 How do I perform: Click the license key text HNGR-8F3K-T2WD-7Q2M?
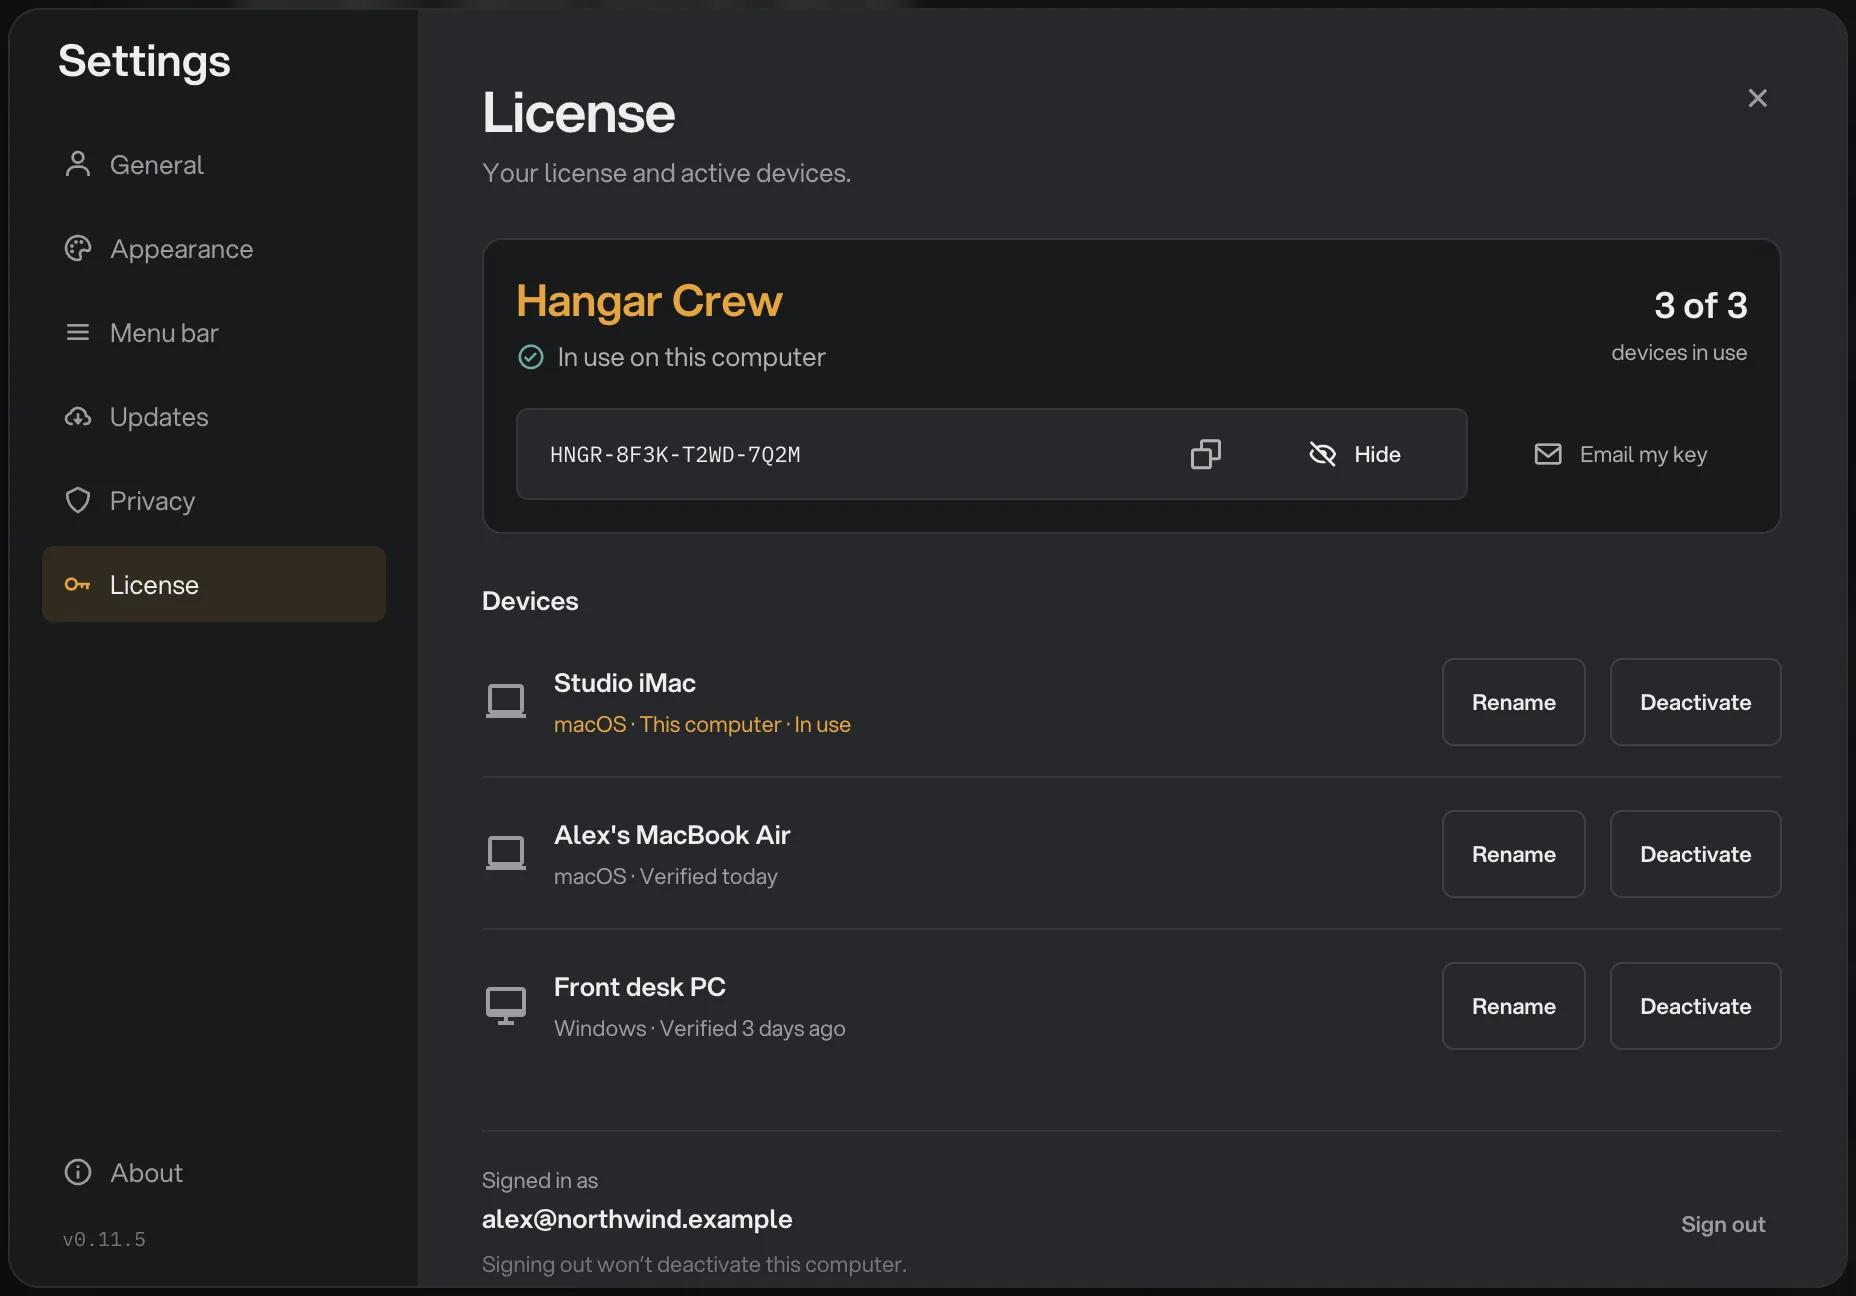click(x=675, y=455)
